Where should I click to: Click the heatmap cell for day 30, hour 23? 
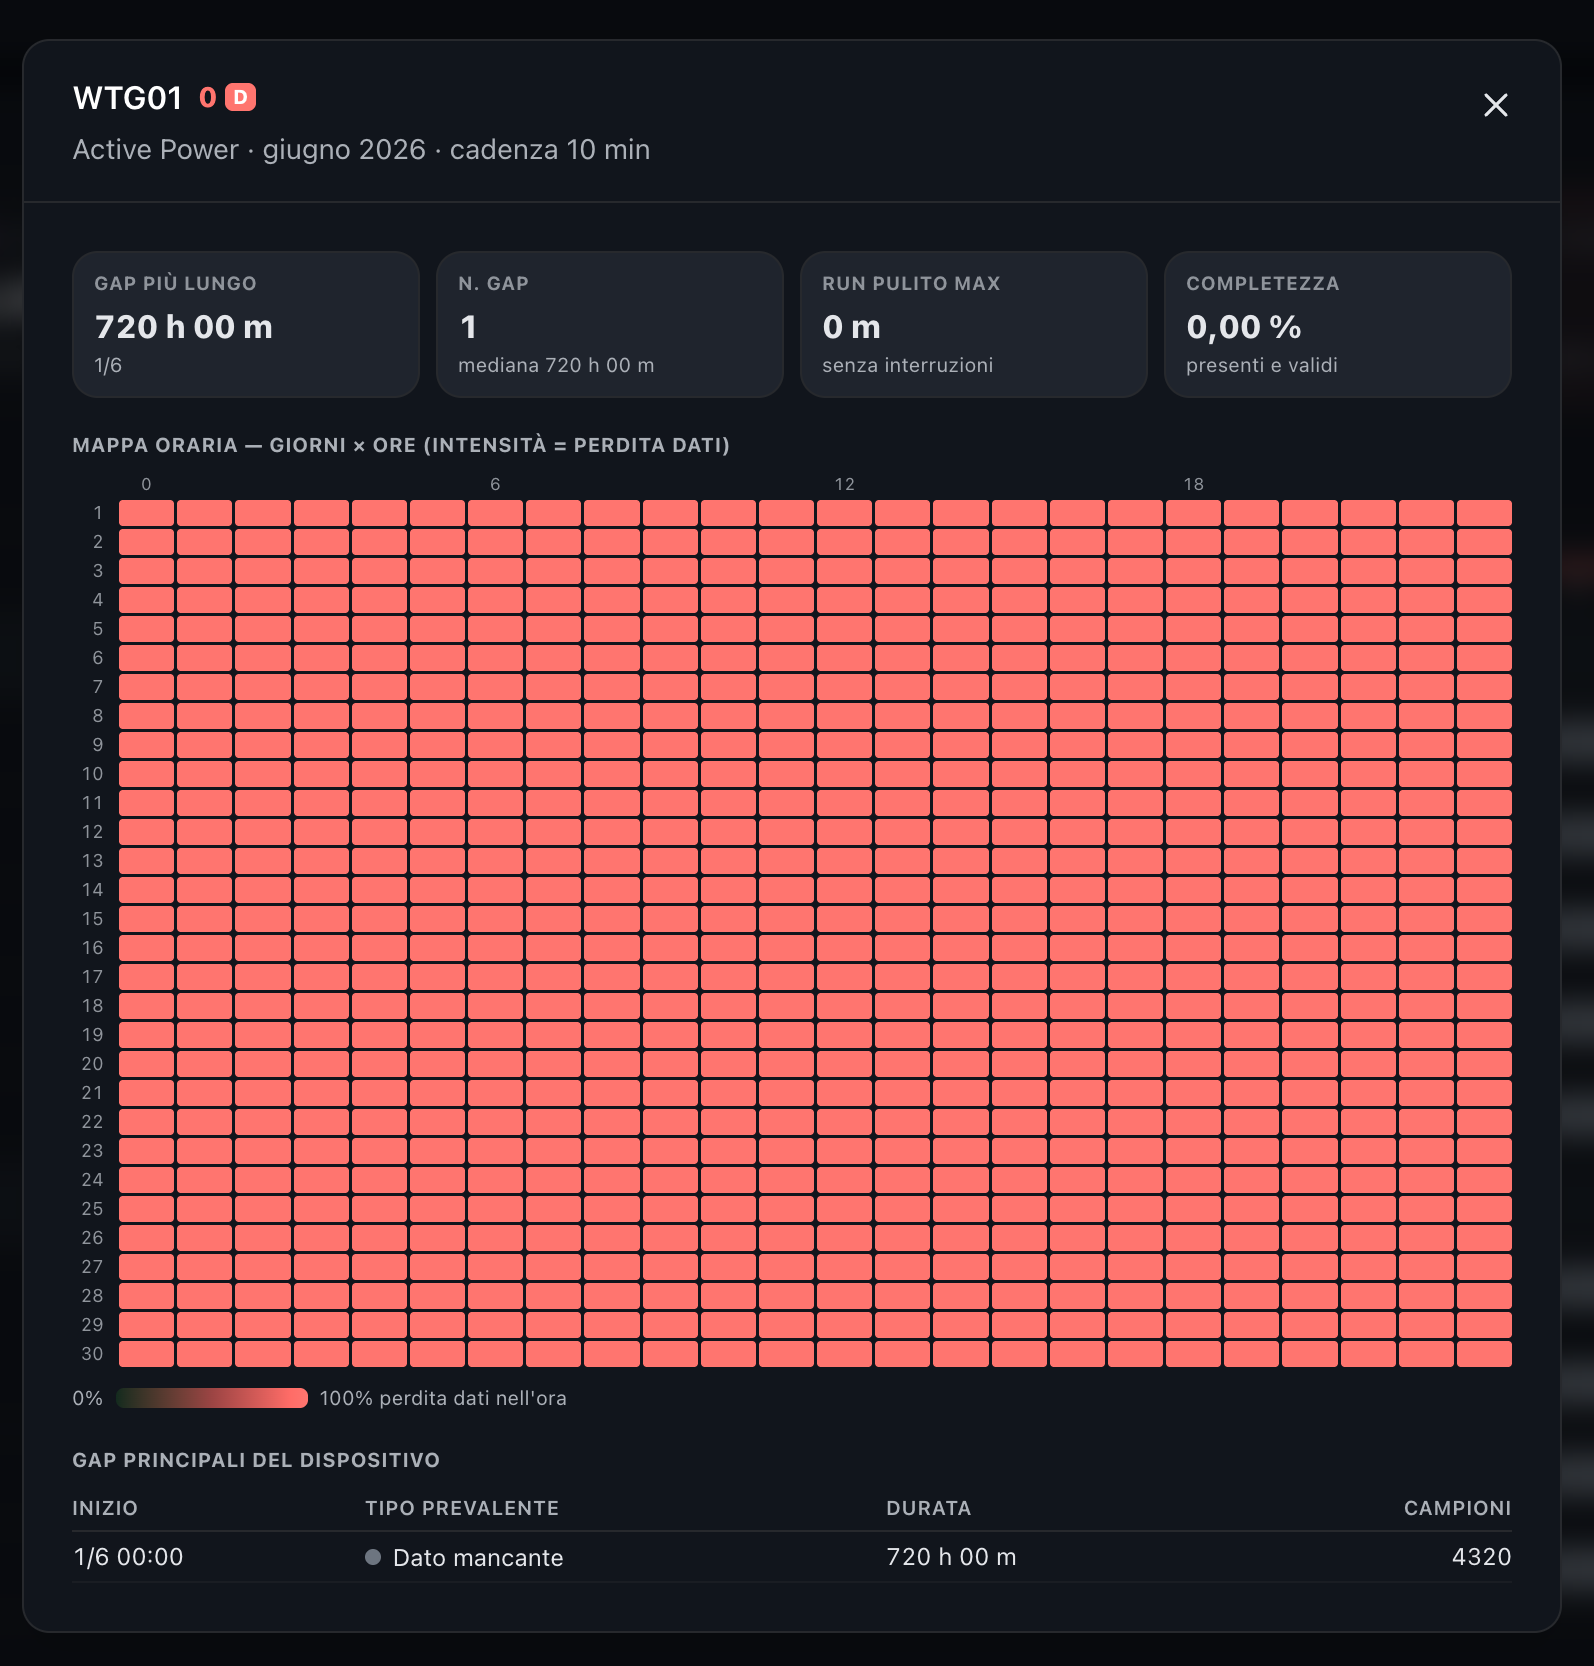click(1484, 1354)
